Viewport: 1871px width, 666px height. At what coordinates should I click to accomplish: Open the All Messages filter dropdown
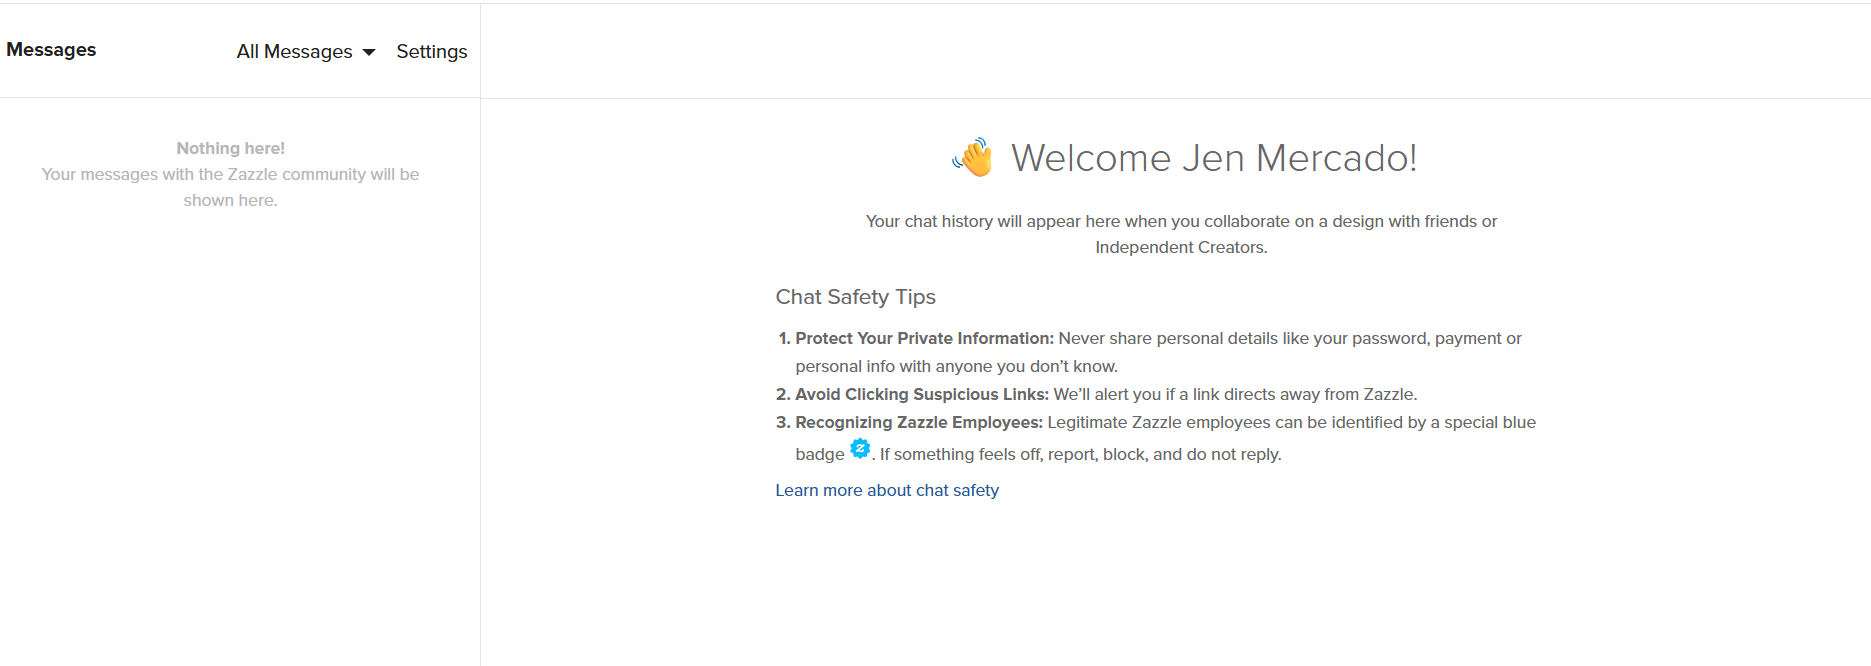(x=305, y=52)
